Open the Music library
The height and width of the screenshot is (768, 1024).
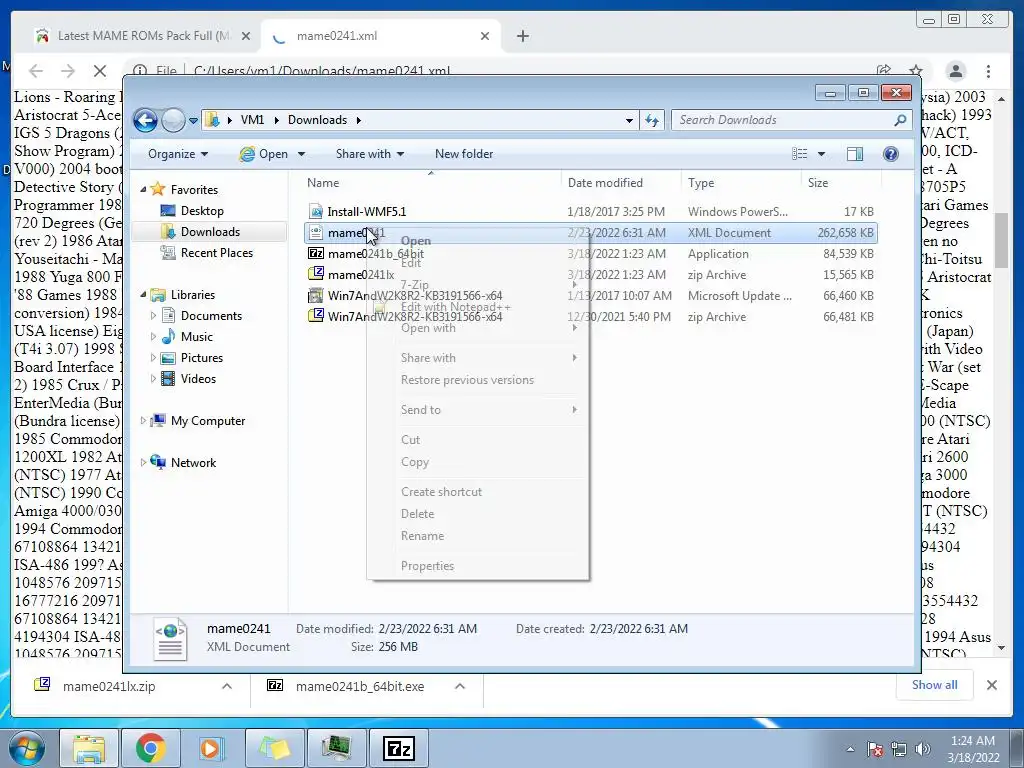pos(197,337)
